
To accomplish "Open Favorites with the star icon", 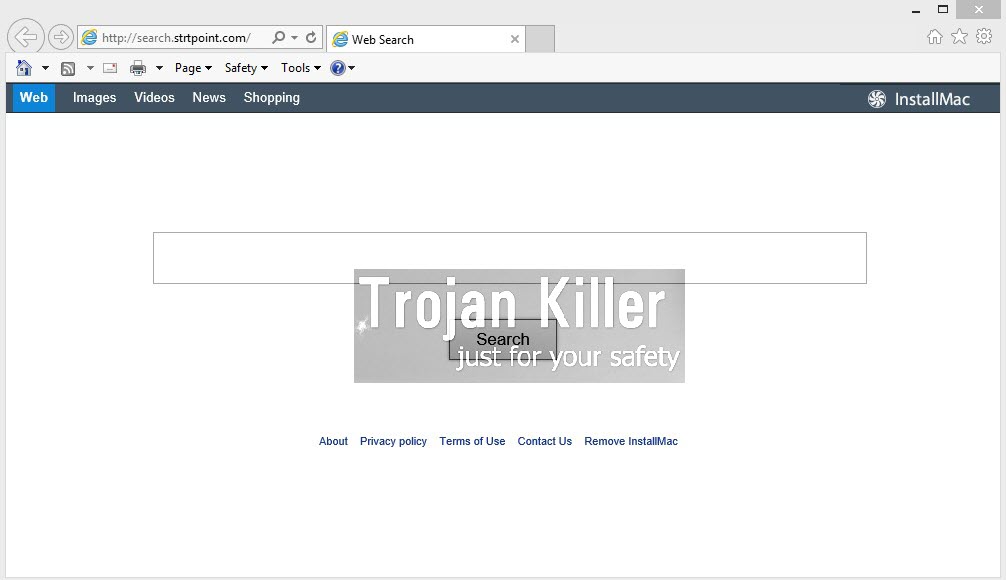I will point(959,37).
